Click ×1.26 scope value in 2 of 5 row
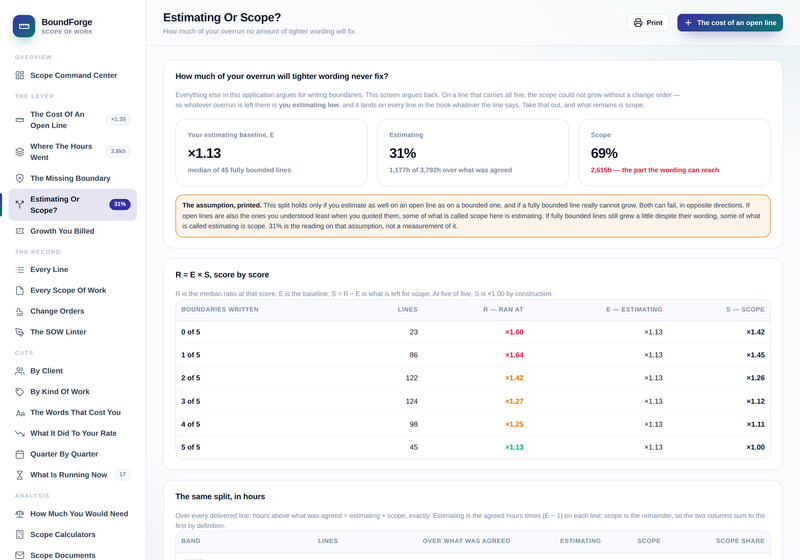Image resolution: width=800 pixels, height=560 pixels. [756, 378]
